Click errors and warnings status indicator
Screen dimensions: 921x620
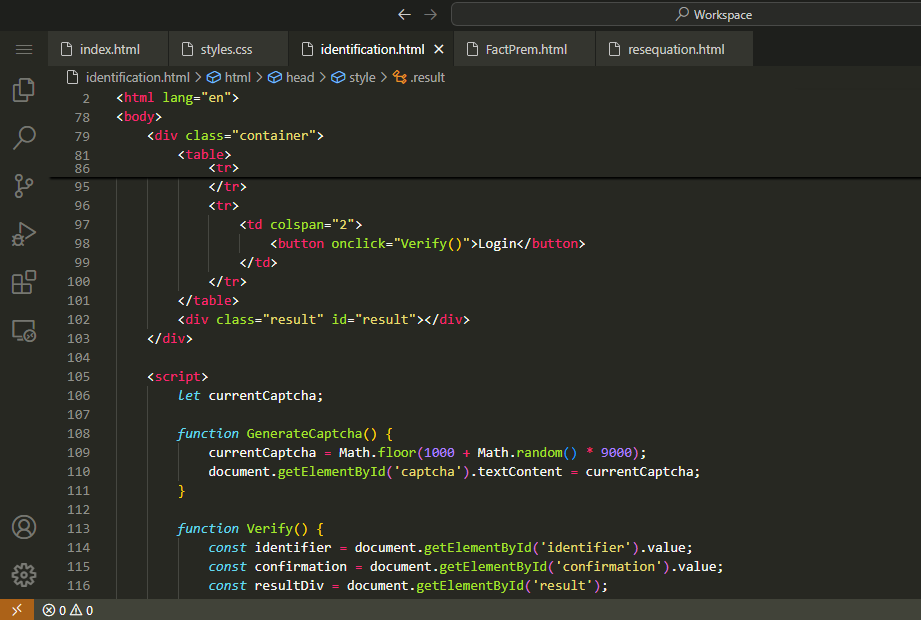click(x=68, y=610)
